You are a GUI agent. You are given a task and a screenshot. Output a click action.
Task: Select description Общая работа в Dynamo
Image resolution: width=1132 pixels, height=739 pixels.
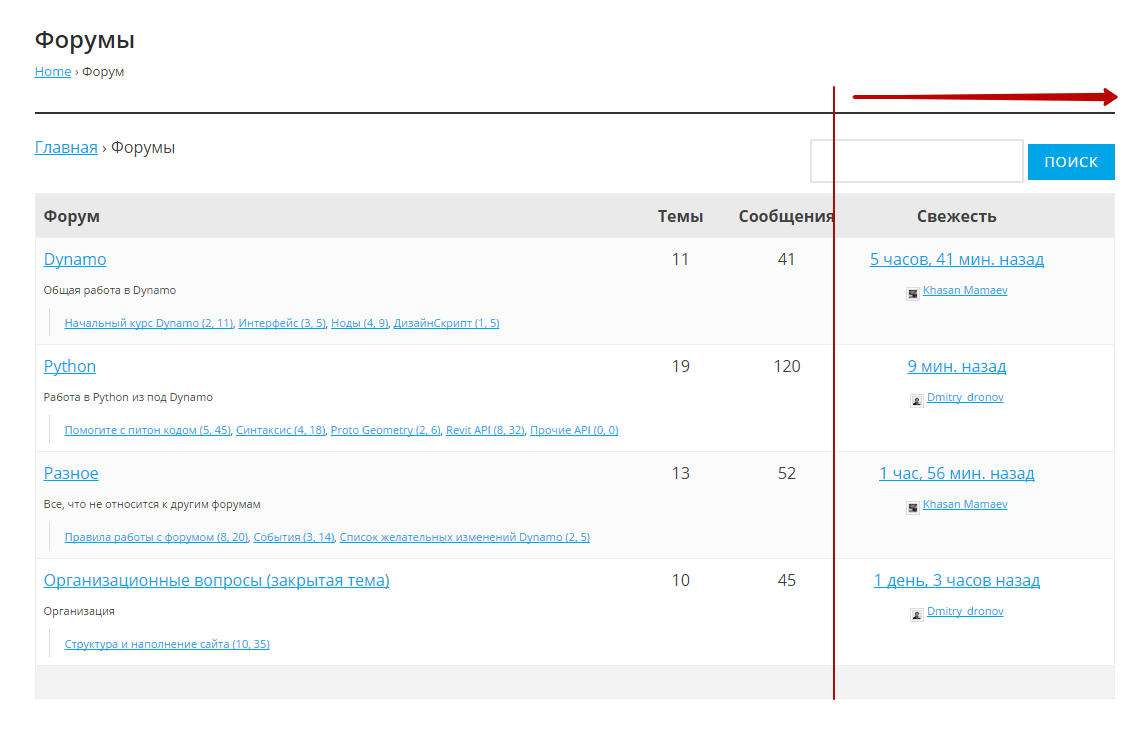110,290
